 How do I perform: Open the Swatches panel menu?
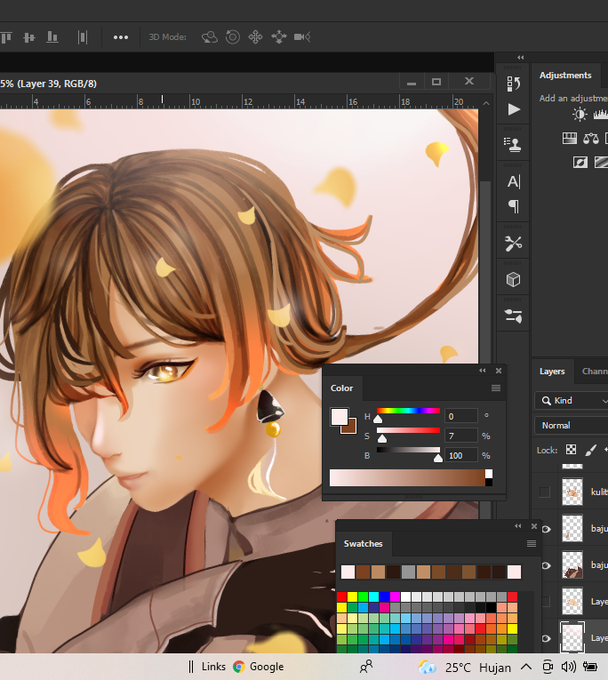point(531,544)
